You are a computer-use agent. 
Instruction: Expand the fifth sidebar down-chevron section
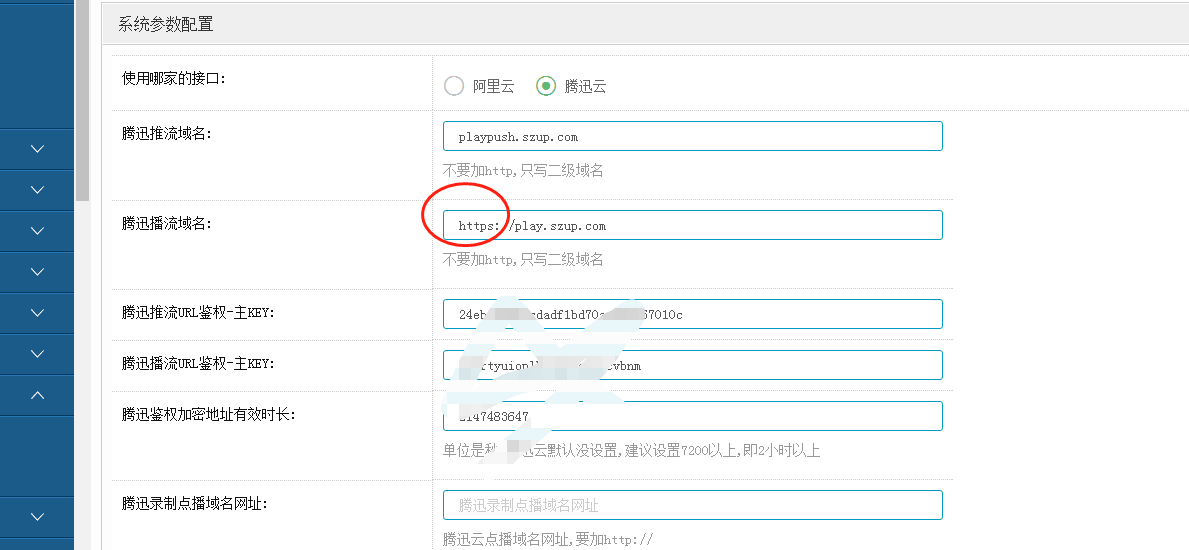(37, 313)
